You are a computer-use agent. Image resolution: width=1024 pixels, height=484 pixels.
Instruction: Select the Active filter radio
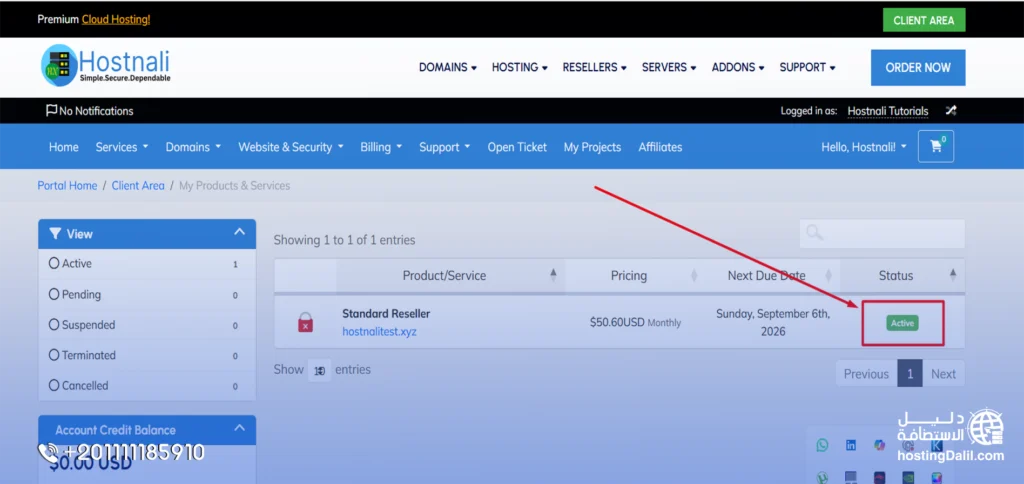coord(54,263)
